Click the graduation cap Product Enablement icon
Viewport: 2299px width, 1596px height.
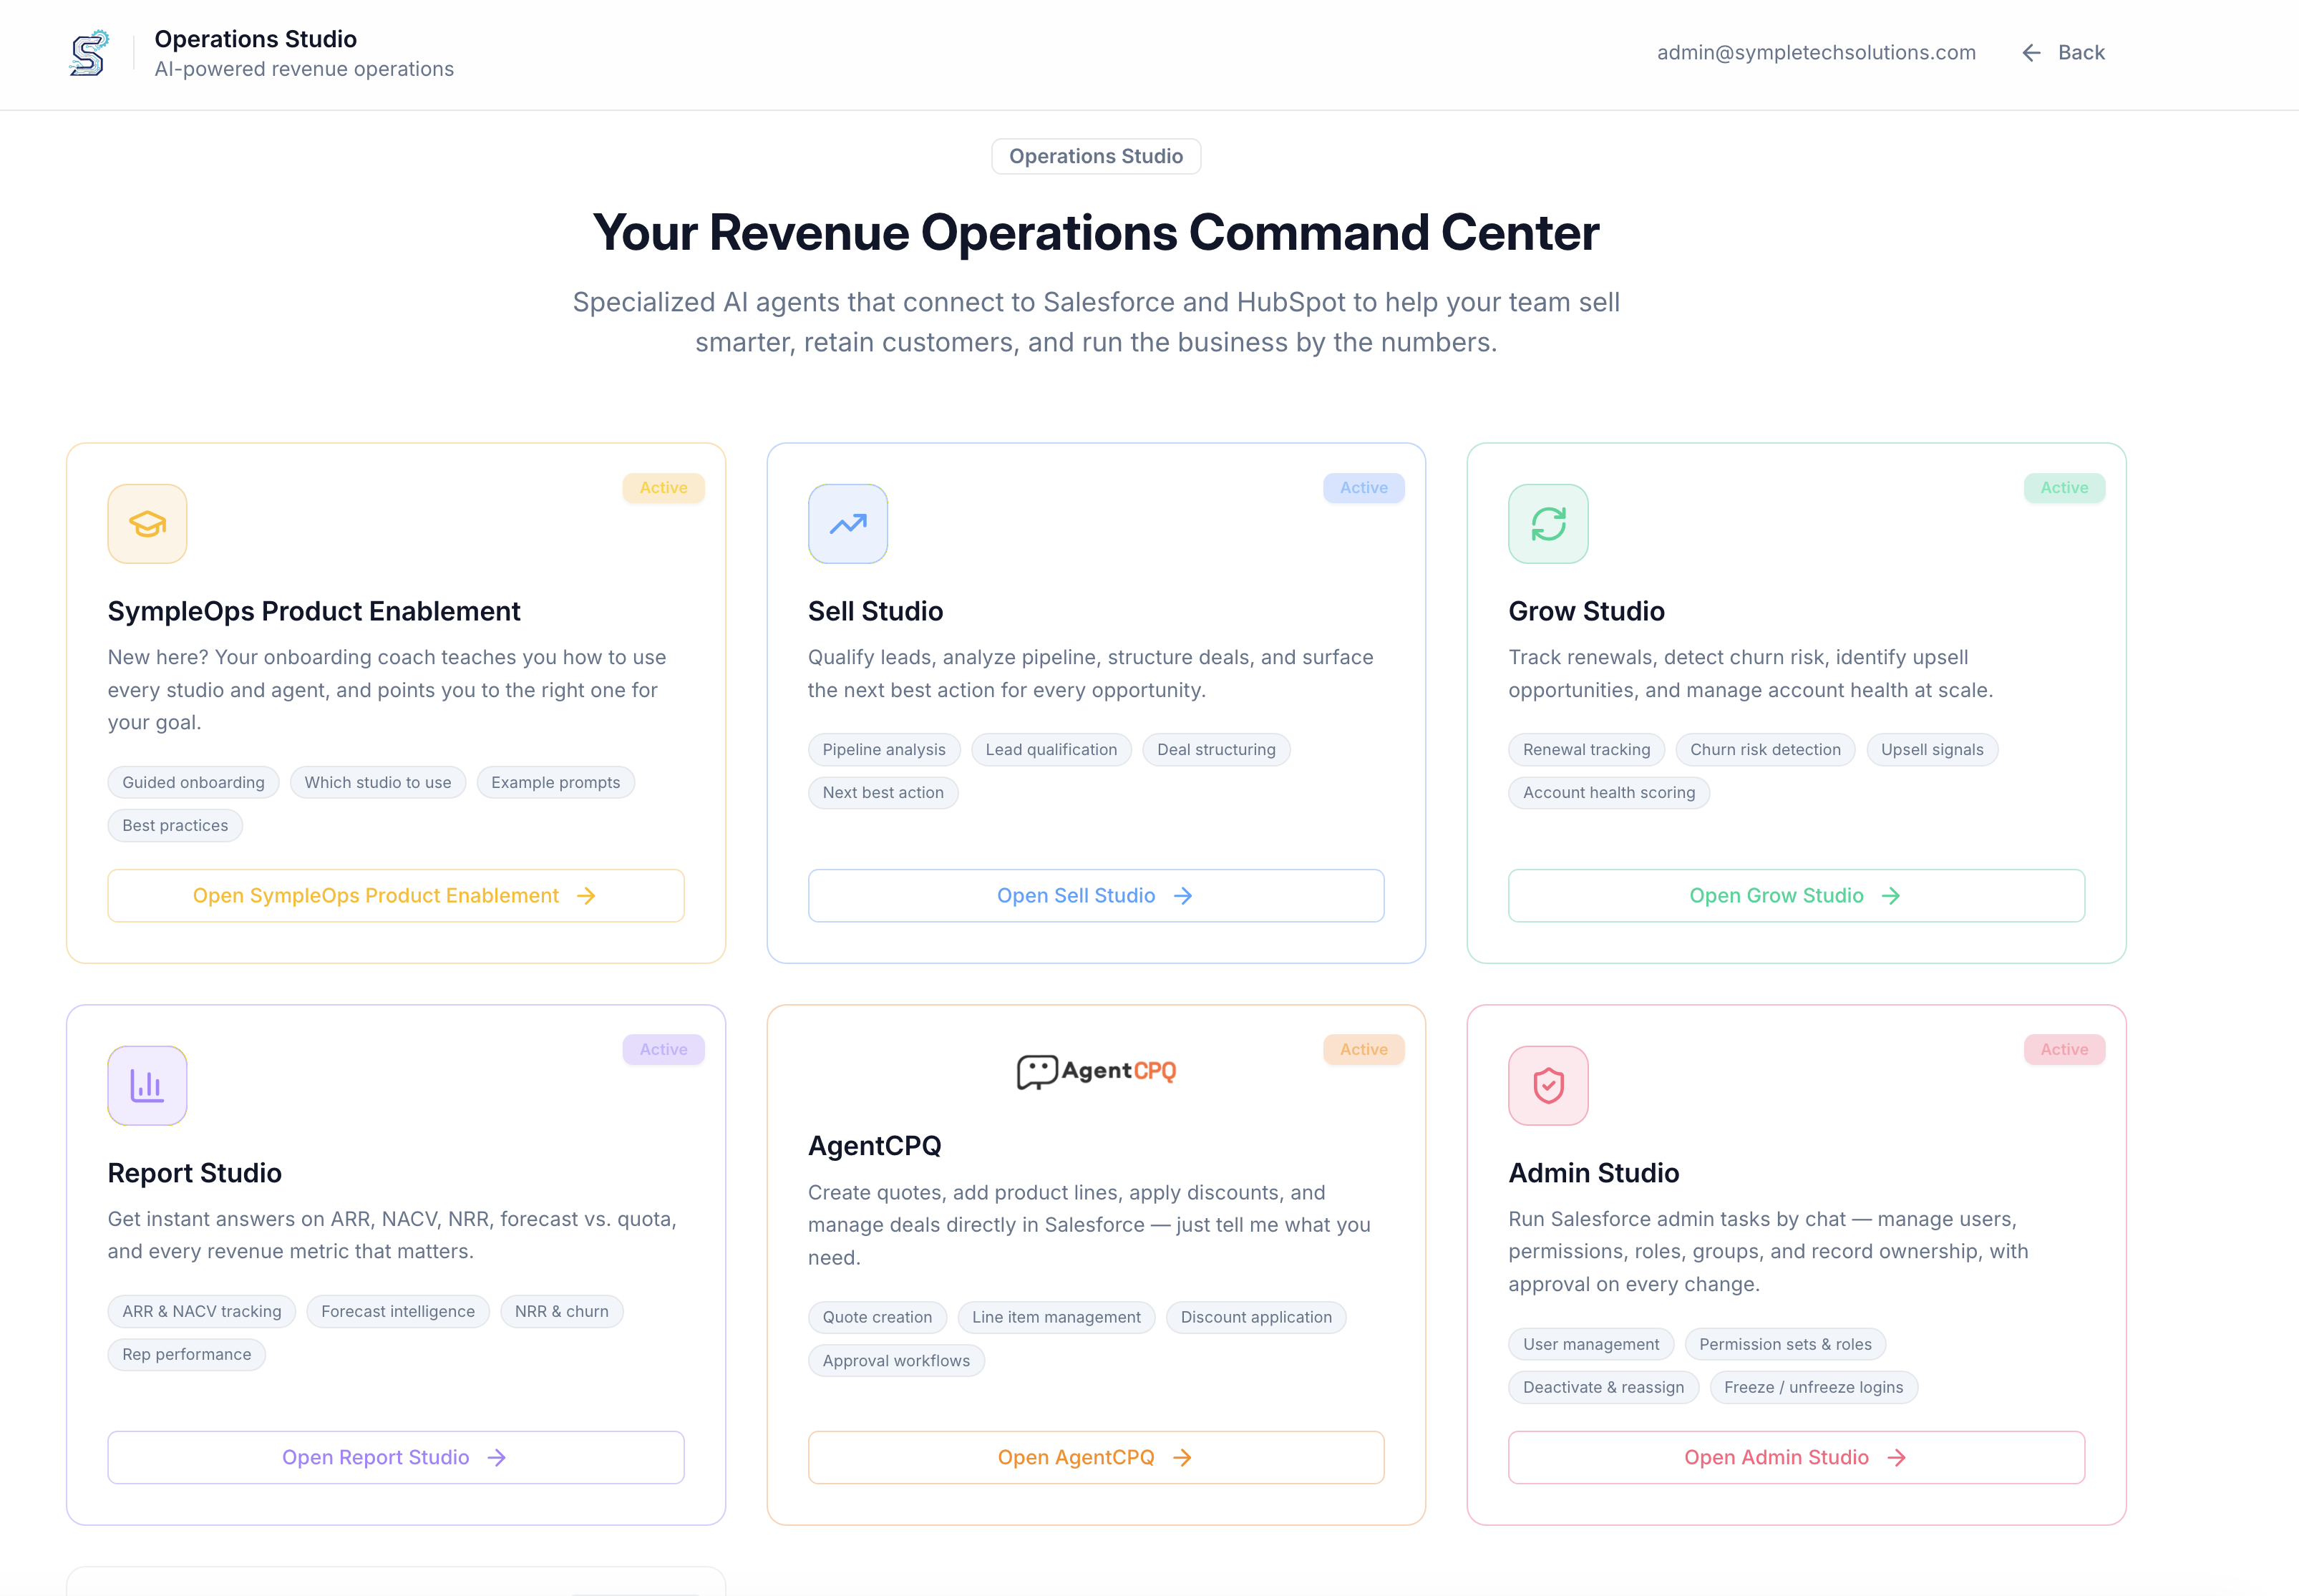147,524
